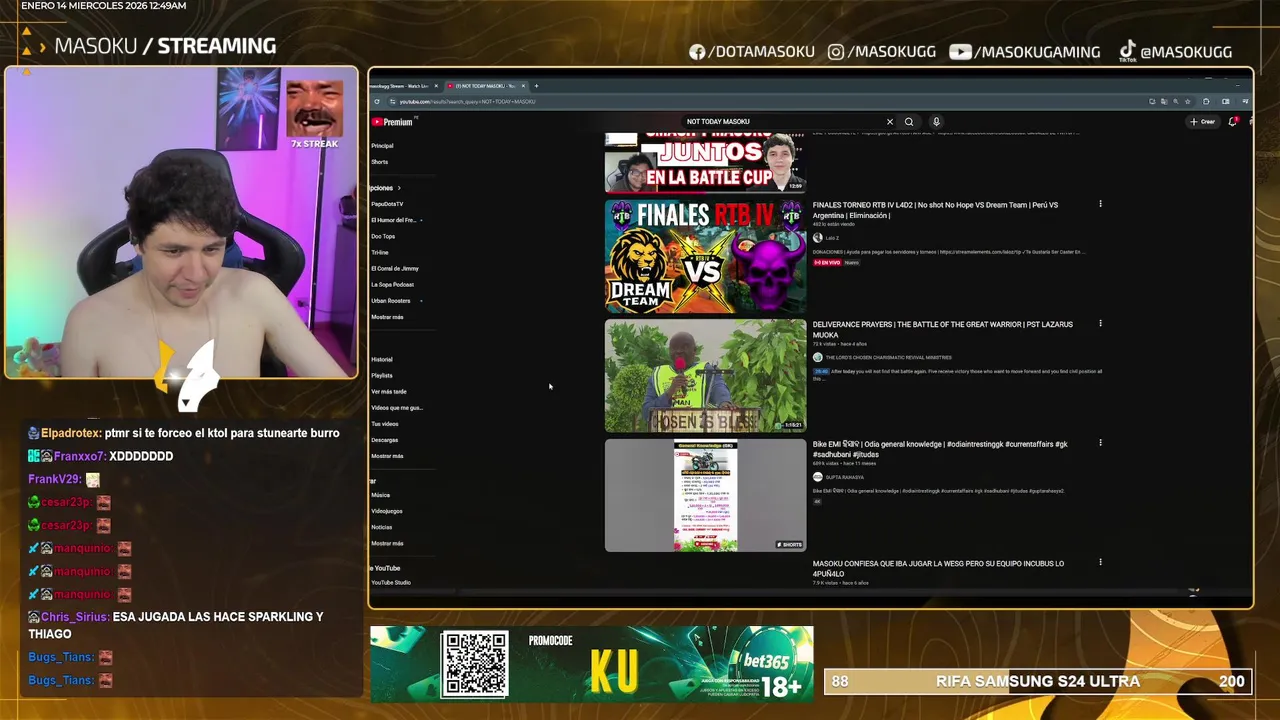The width and height of the screenshot is (1280, 720).
Task: Click the site info icon beside URL
Action: (x=392, y=101)
